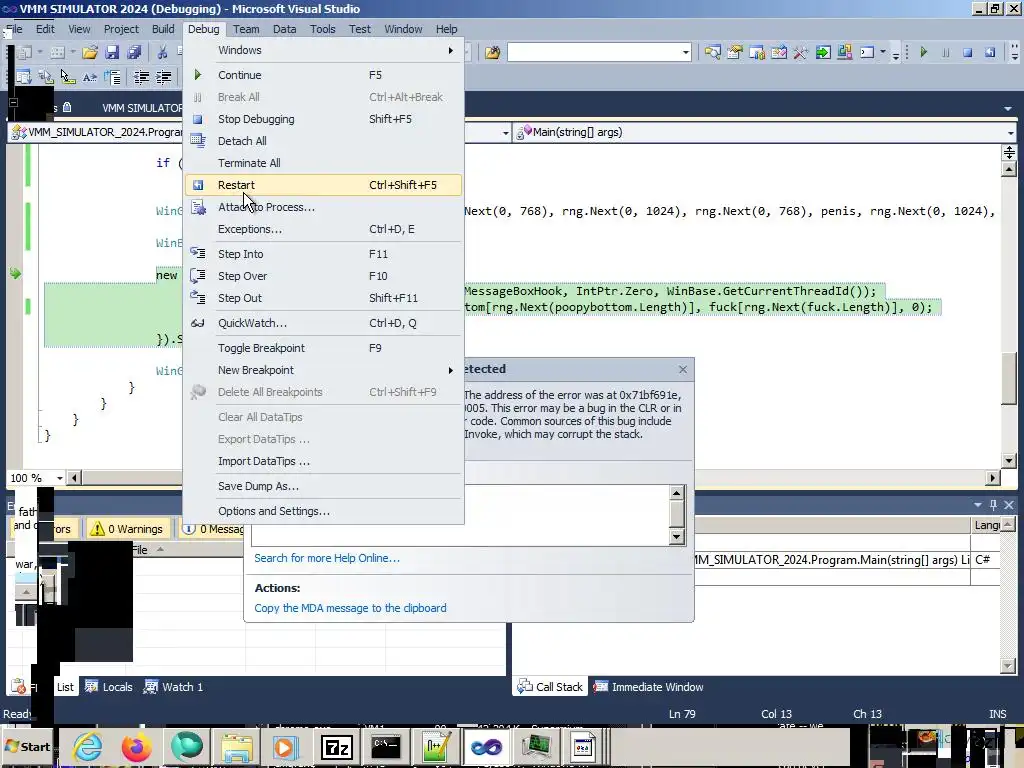Click the Increase Indent toolbar icon
The image size is (1024, 768).
[x=163, y=78]
